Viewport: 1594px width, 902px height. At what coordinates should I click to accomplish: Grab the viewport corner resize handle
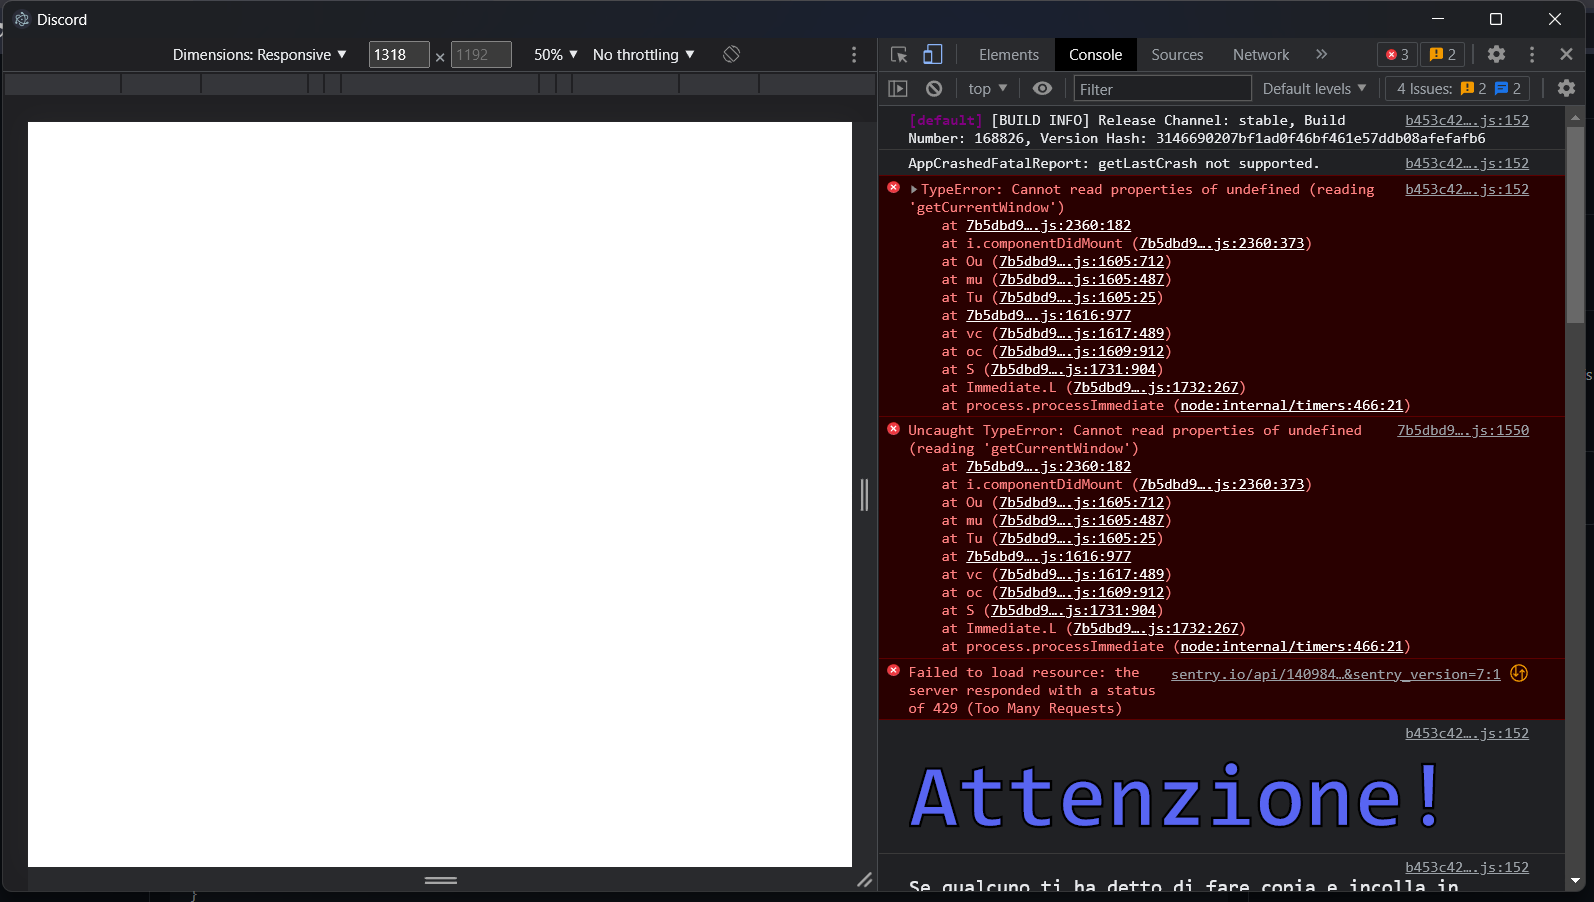[864, 880]
